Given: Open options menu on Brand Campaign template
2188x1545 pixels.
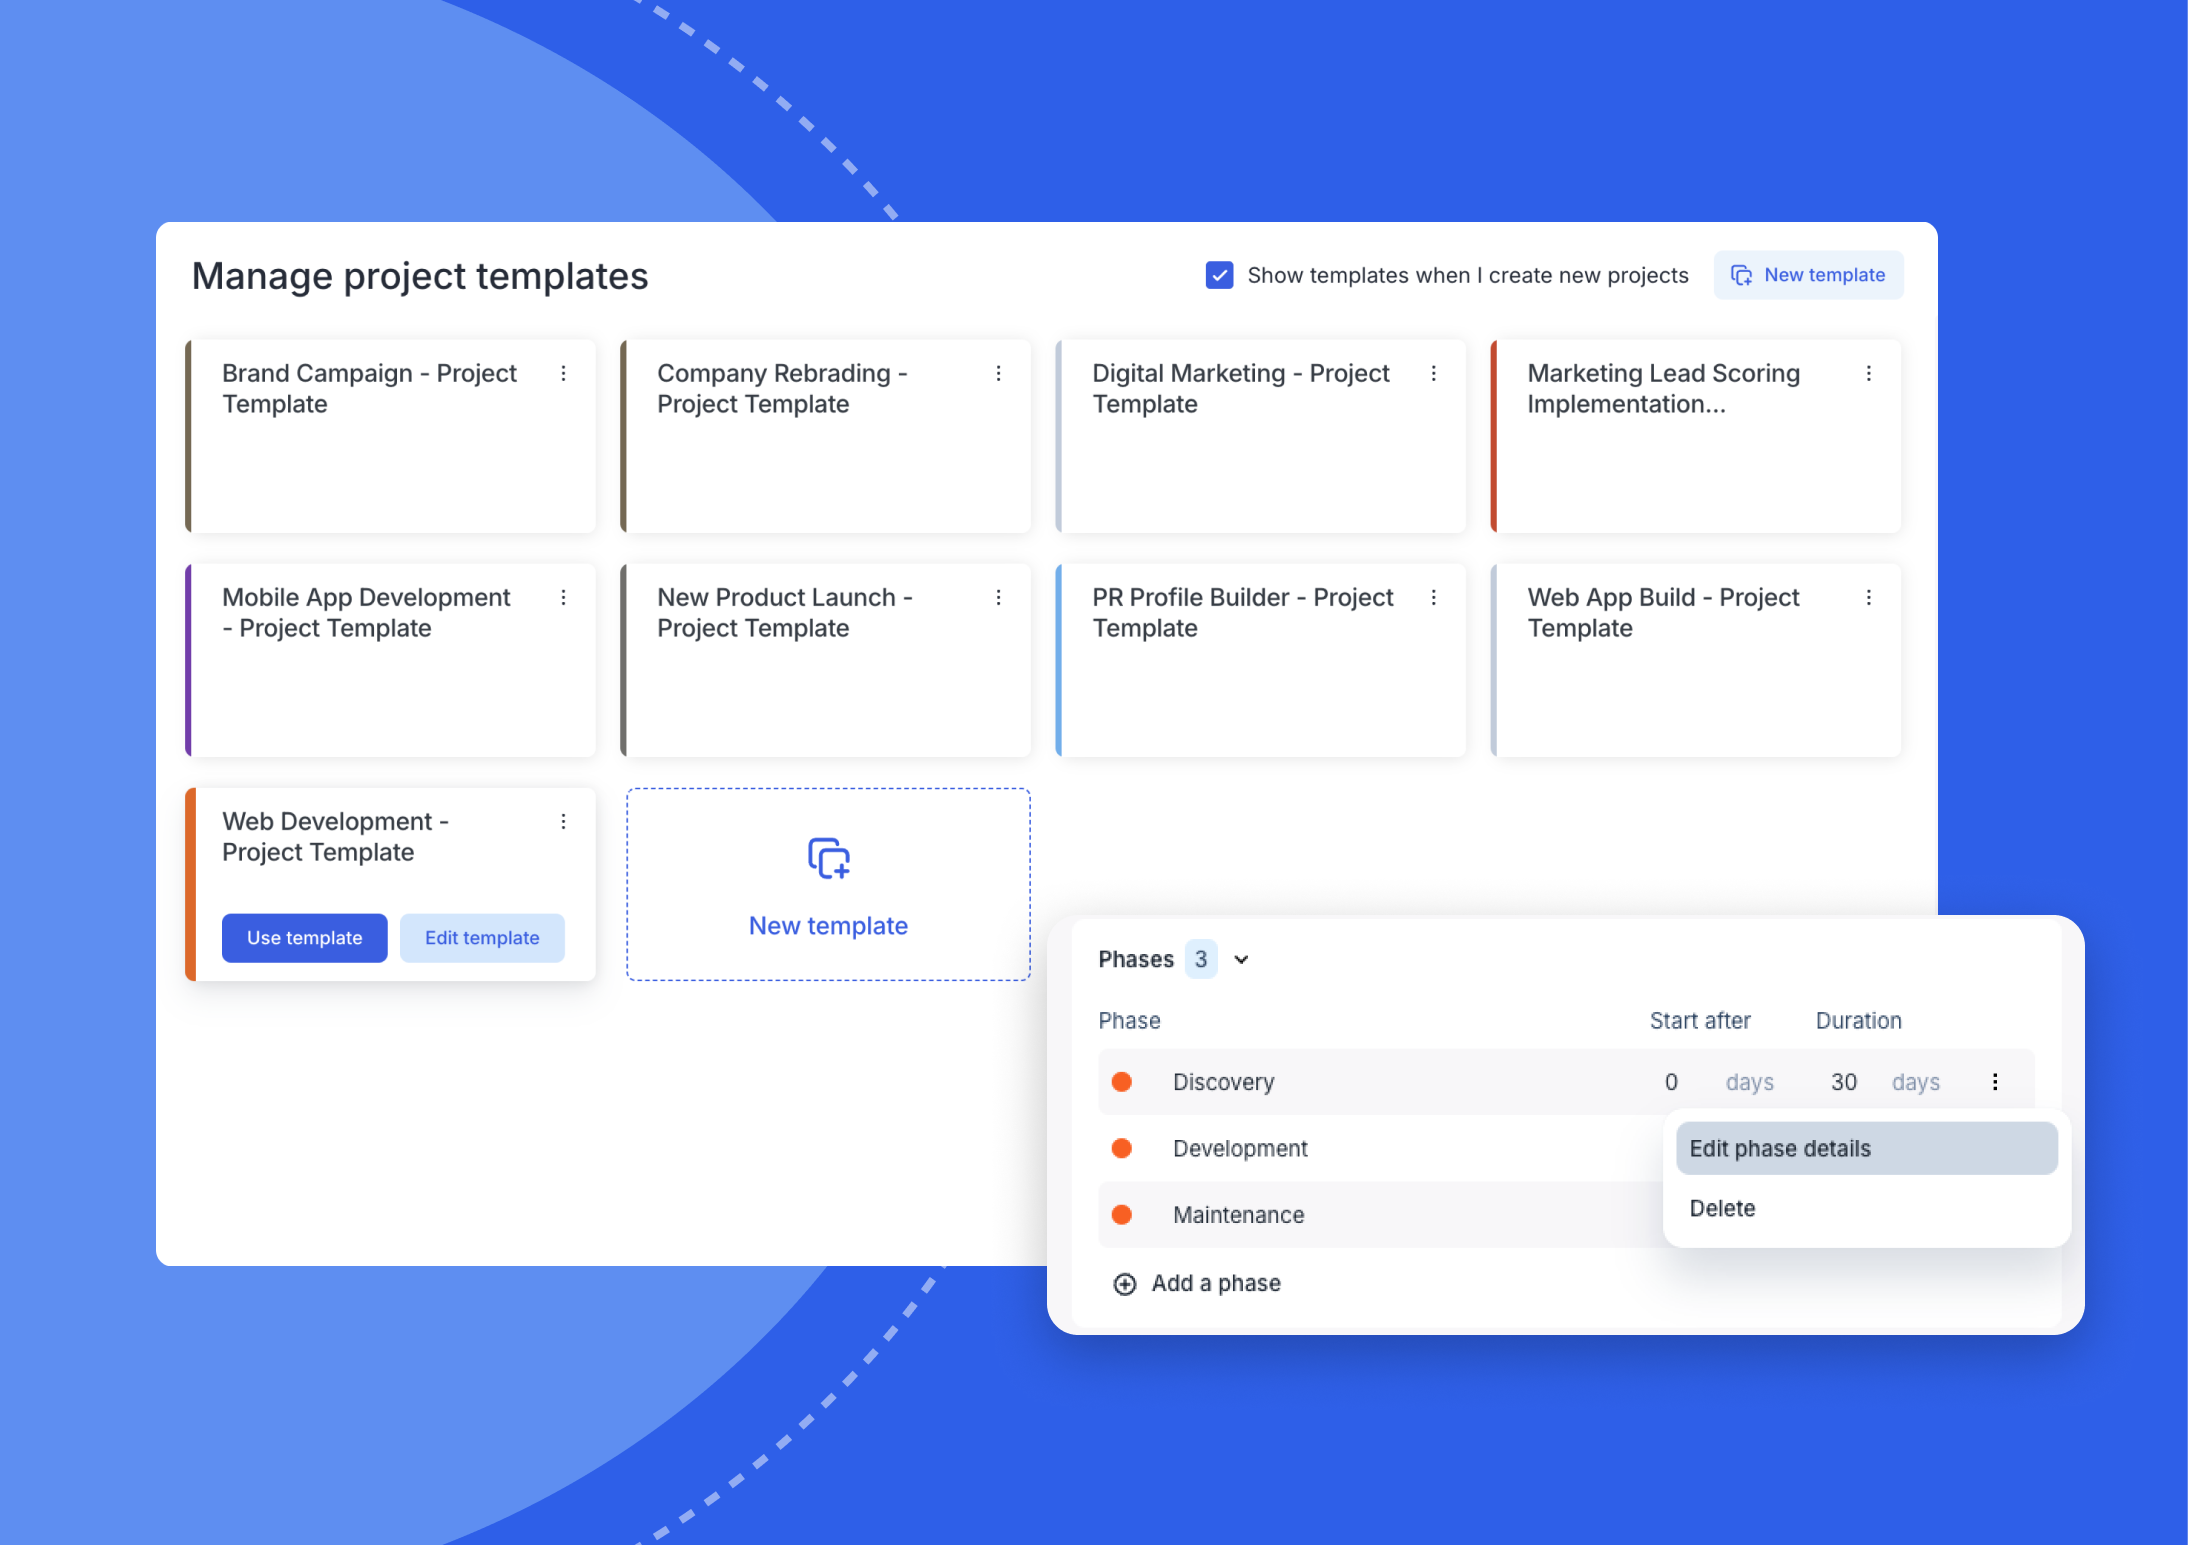Looking at the screenshot, I should click(564, 373).
